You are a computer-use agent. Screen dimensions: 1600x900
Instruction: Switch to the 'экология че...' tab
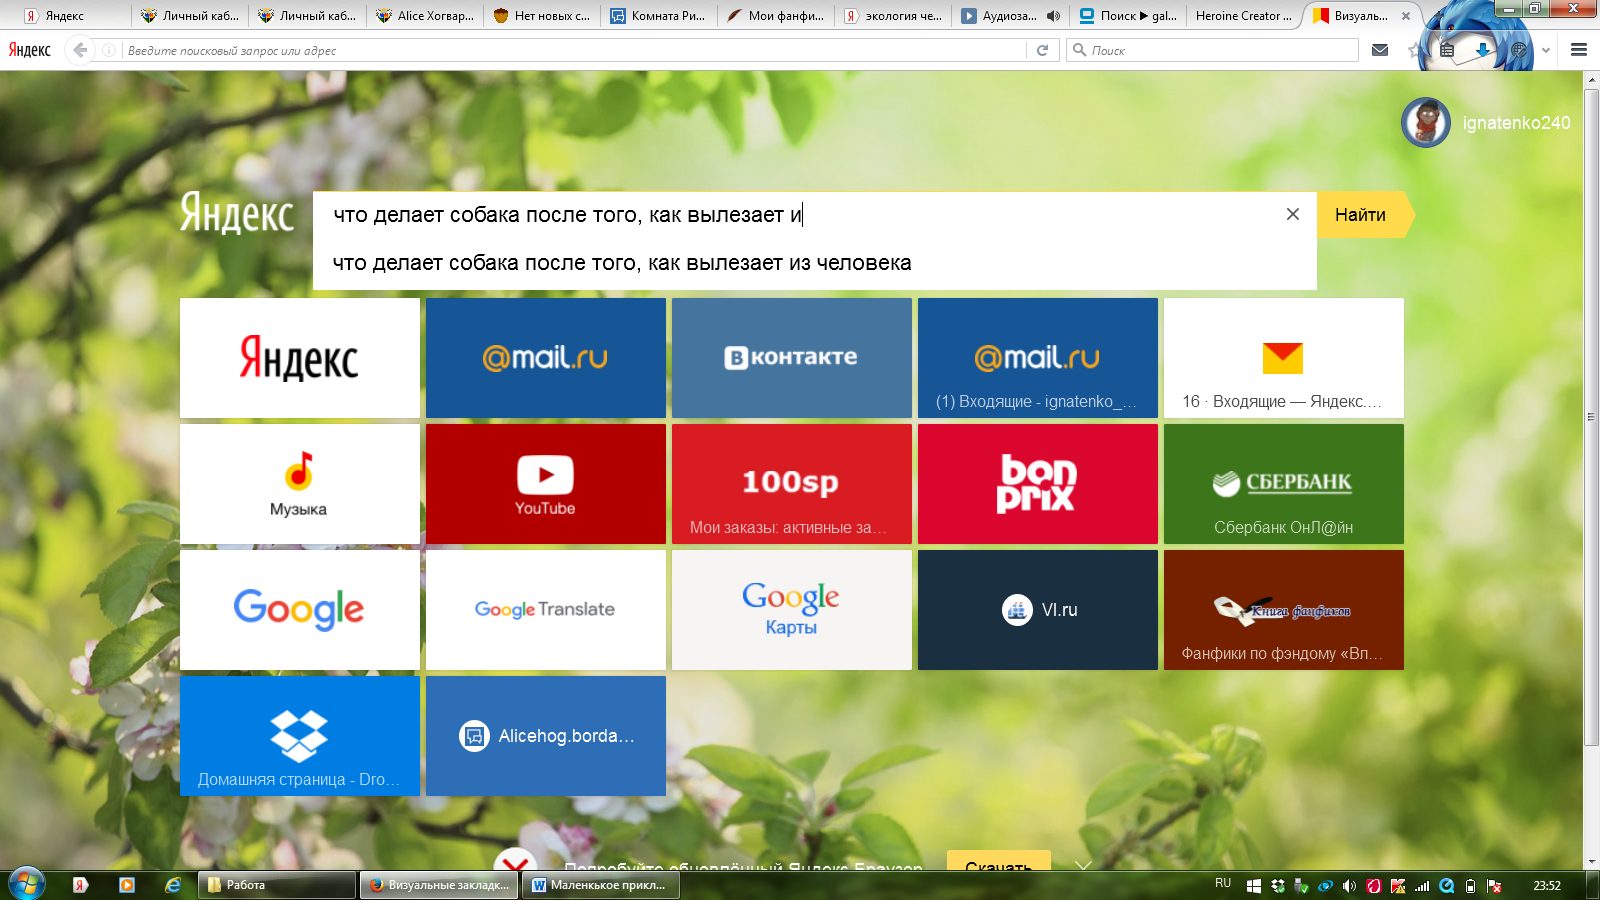[893, 16]
